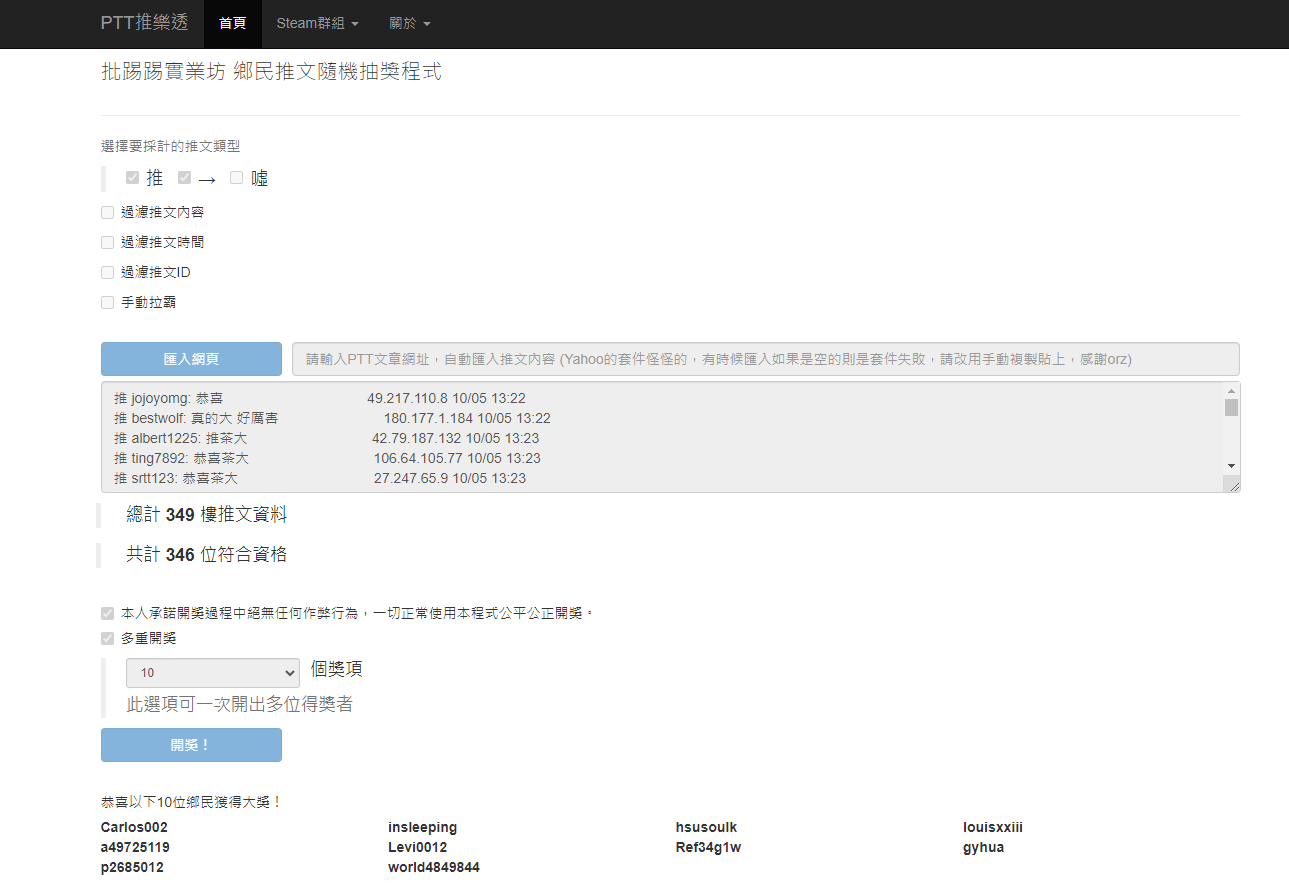Click the 總計 349 樓推文資料 text
This screenshot has width=1289, height=893.
(206, 515)
